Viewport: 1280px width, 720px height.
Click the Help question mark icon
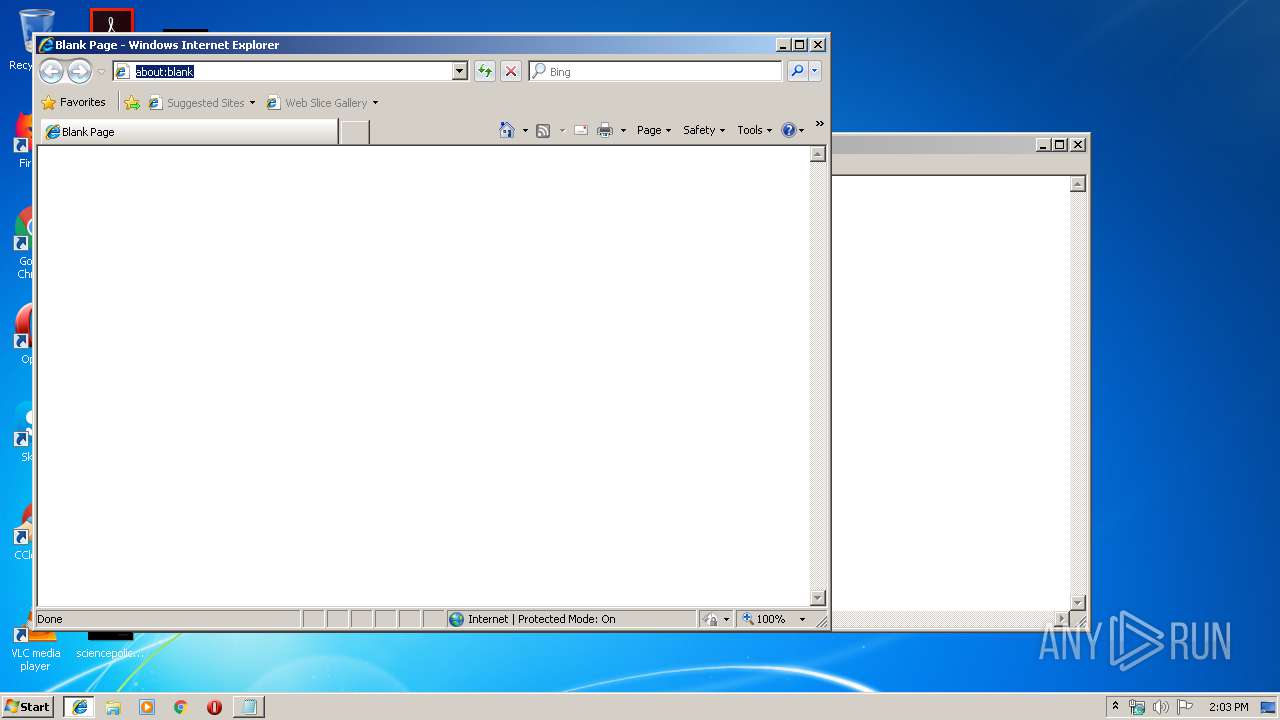point(789,130)
